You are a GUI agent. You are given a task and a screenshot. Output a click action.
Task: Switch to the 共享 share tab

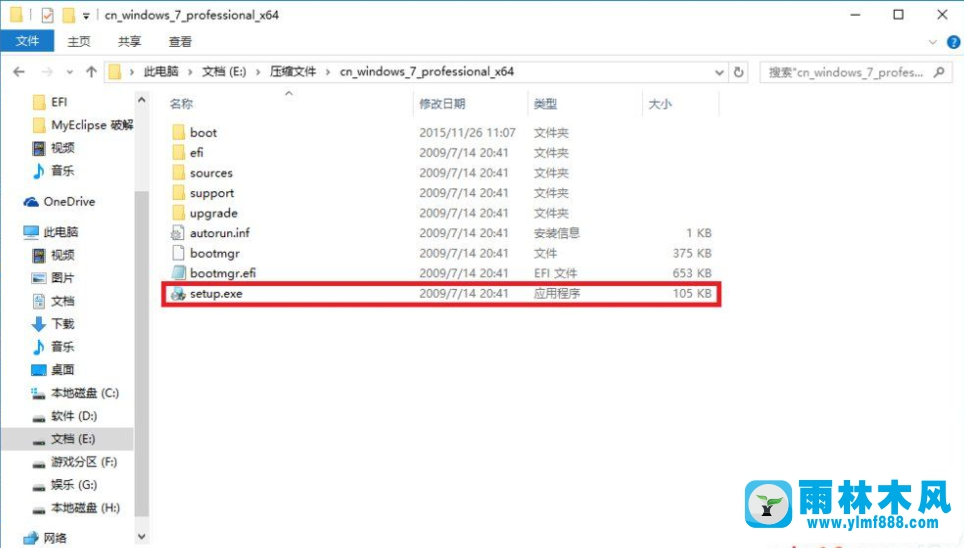pos(129,41)
